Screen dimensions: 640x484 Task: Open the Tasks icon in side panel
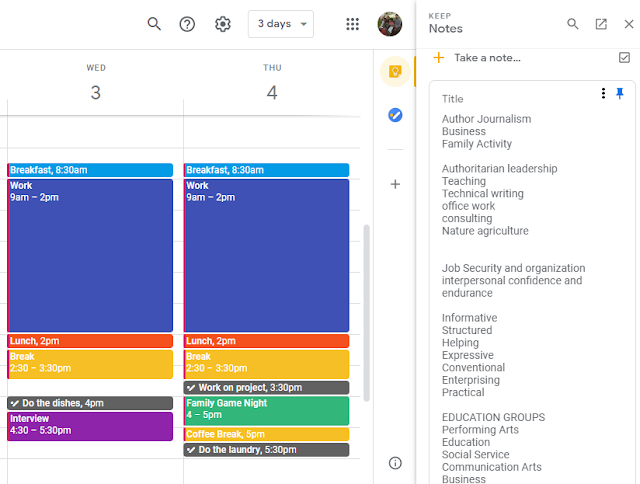point(395,115)
